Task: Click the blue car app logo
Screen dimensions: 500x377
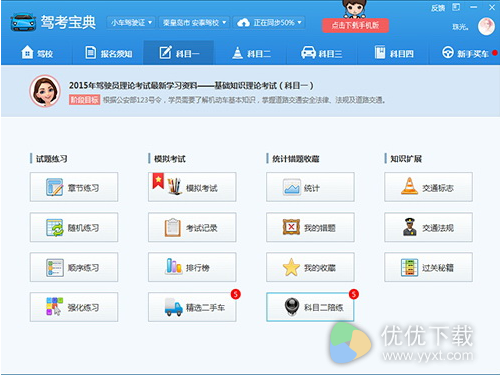Action: click(23, 22)
